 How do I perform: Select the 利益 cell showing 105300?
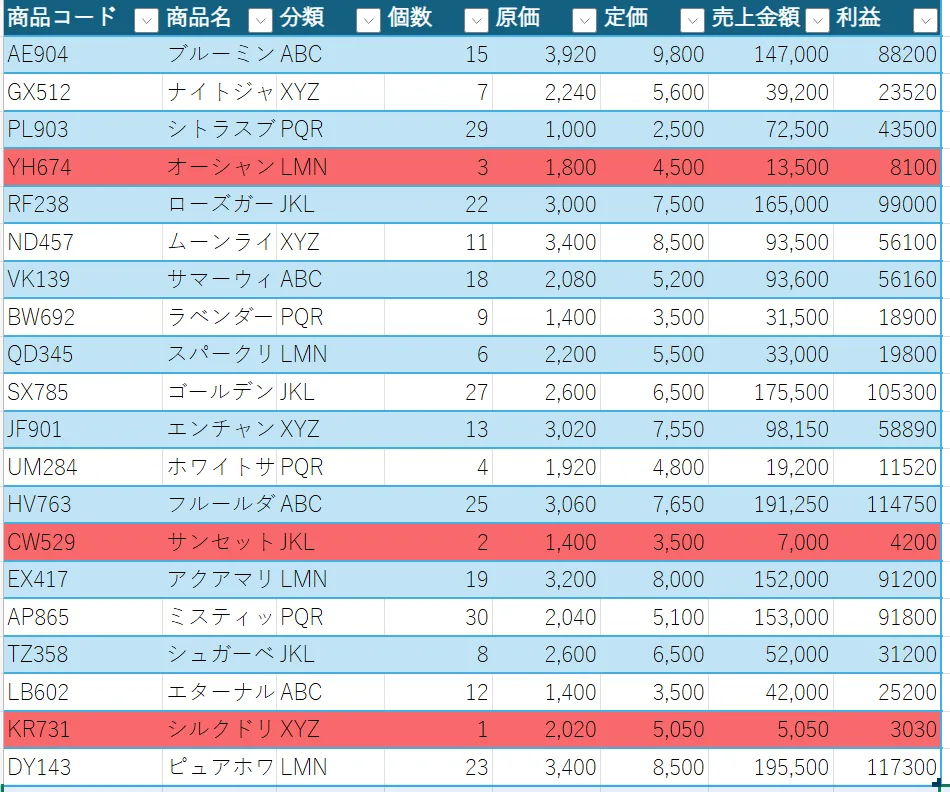point(886,392)
